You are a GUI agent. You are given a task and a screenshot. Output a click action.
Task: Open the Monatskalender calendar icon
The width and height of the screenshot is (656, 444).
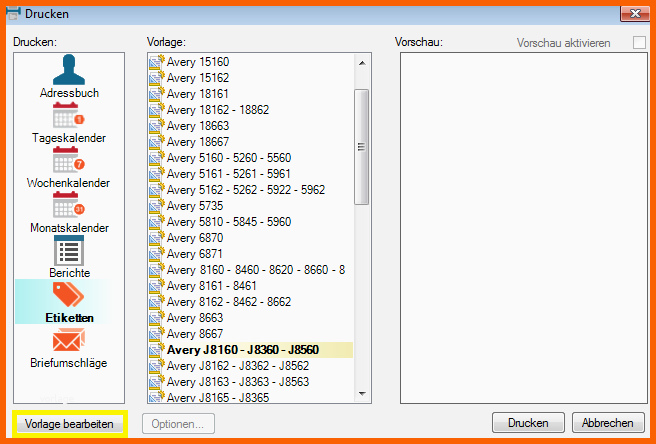click(x=69, y=205)
